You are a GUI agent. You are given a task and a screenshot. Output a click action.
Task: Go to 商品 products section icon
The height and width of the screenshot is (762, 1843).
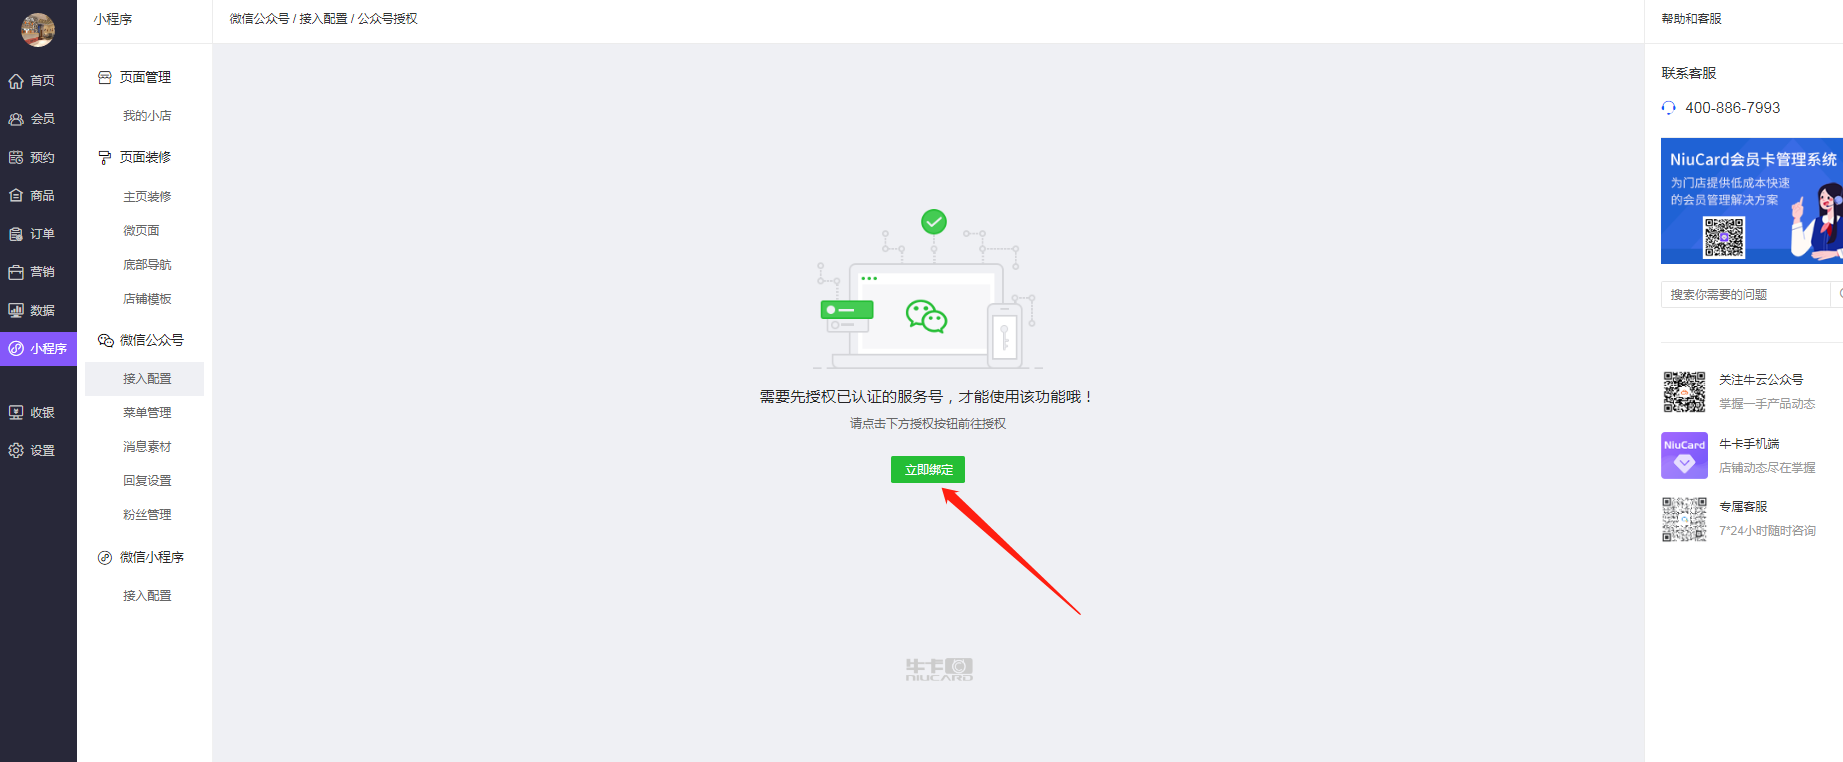[16, 195]
